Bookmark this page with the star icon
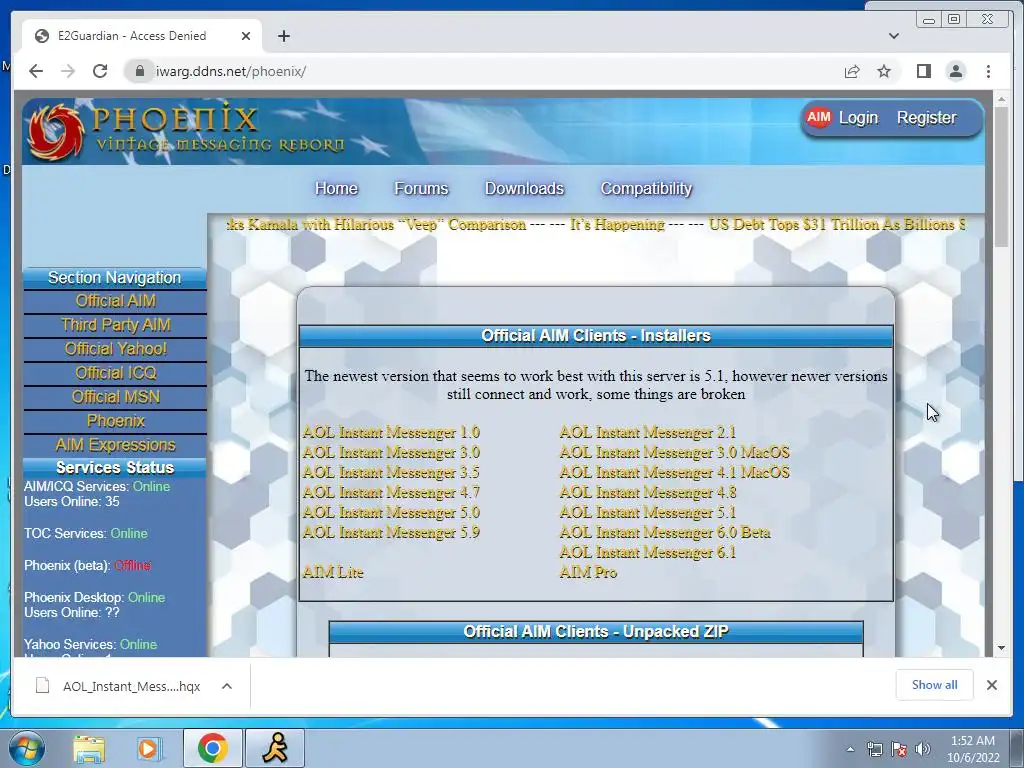 (x=884, y=71)
